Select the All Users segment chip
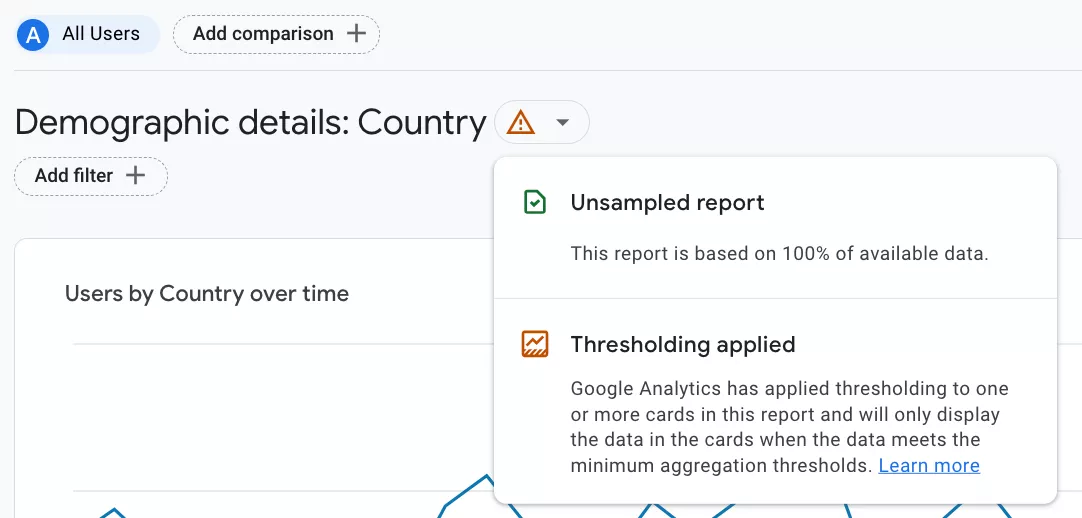The width and height of the screenshot is (1082, 518). coord(87,34)
